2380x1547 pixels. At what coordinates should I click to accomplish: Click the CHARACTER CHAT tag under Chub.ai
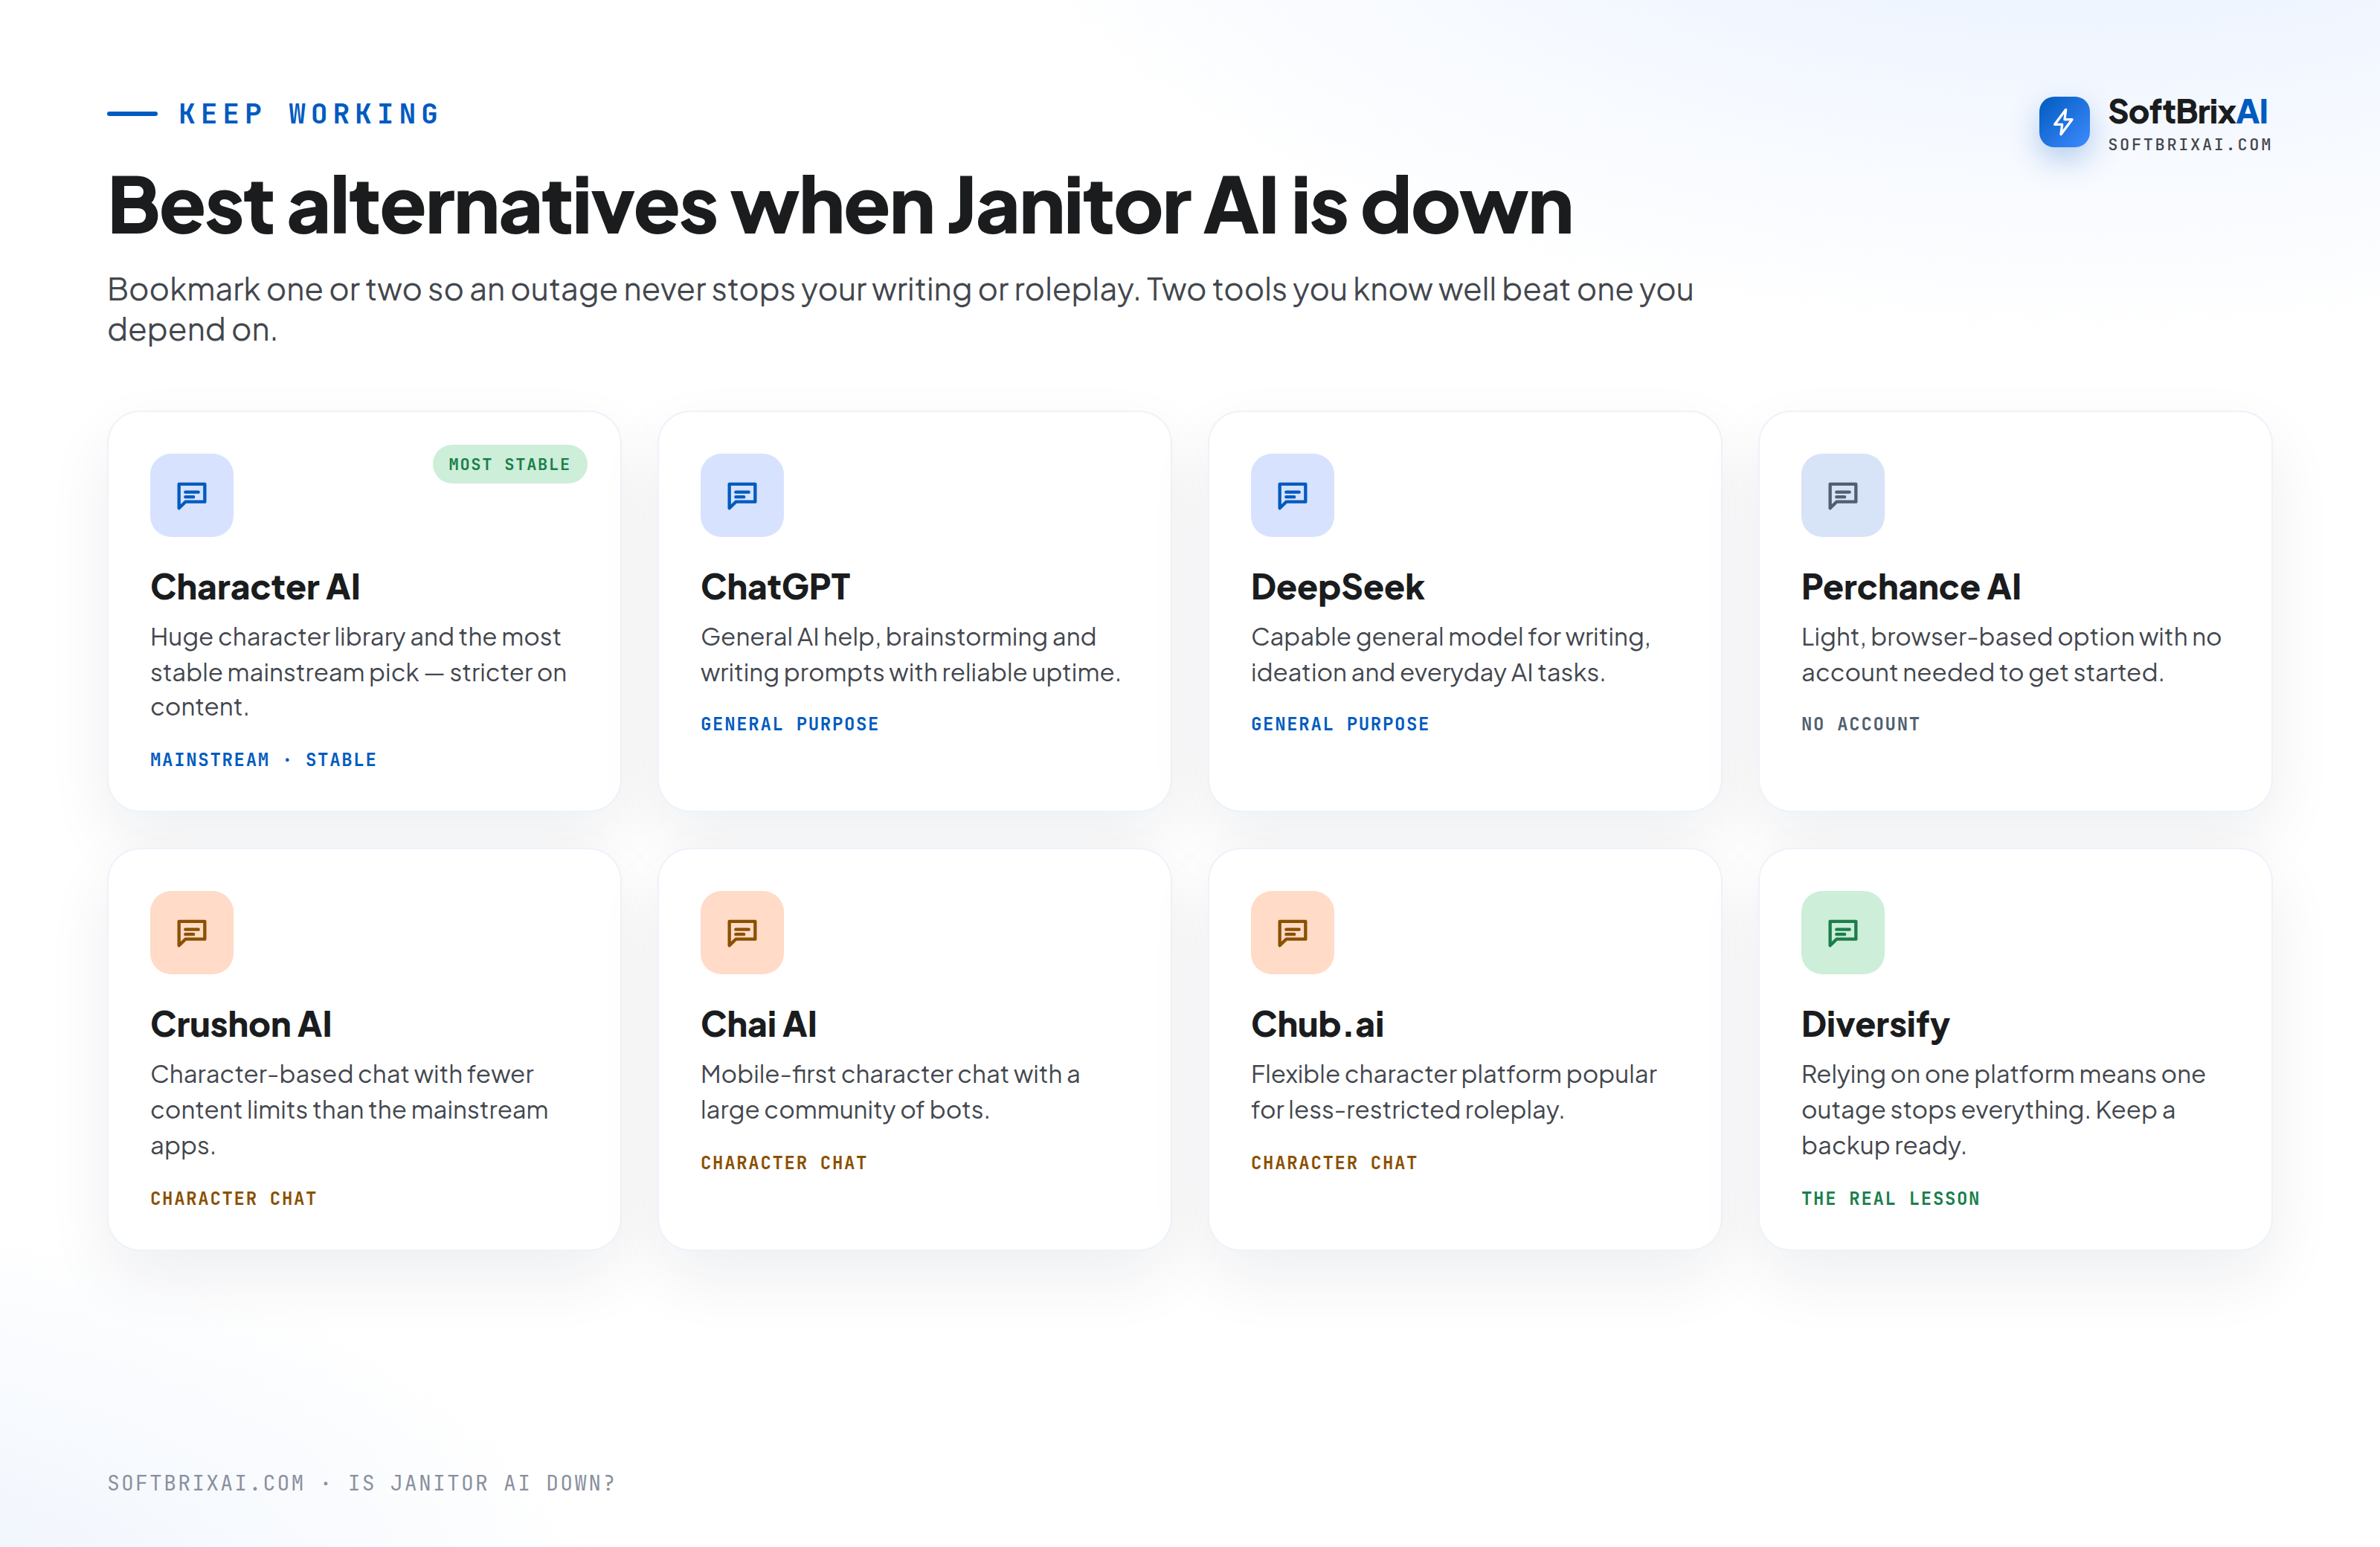point(1334,1163)
